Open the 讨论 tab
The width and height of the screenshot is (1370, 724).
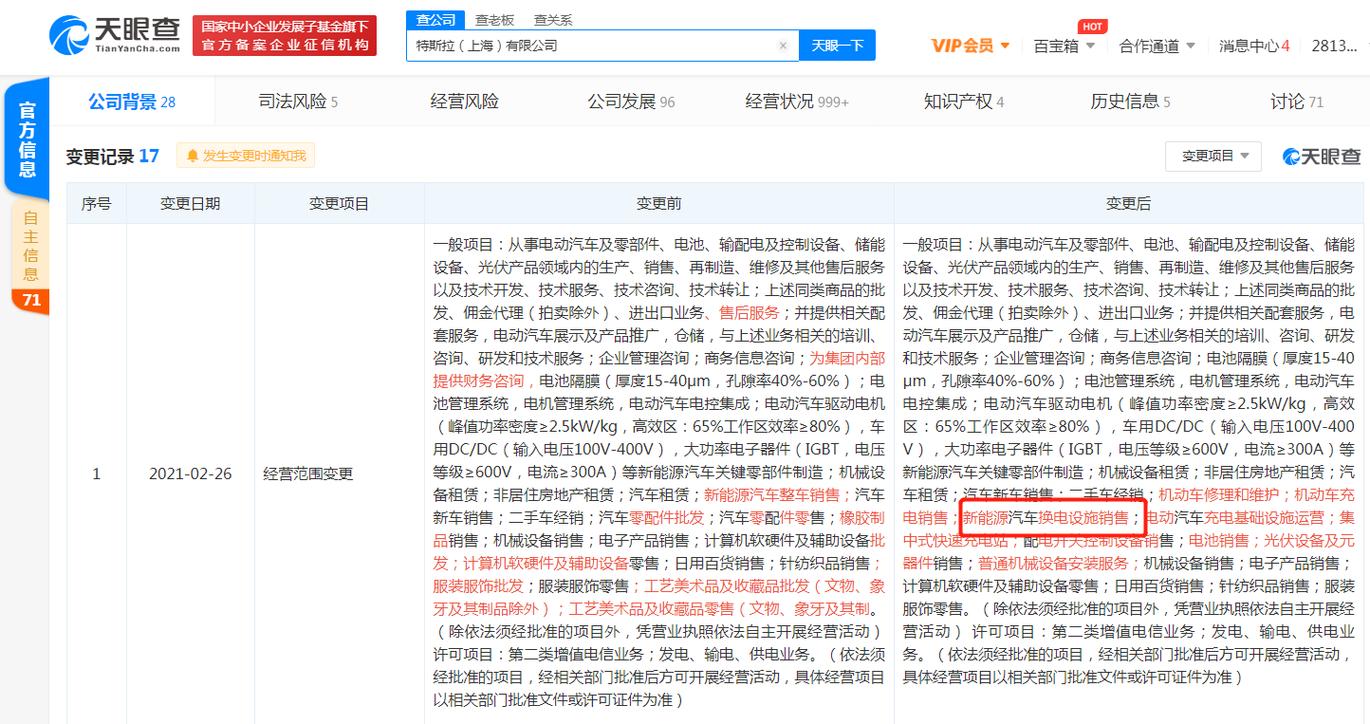point(1297,101)
